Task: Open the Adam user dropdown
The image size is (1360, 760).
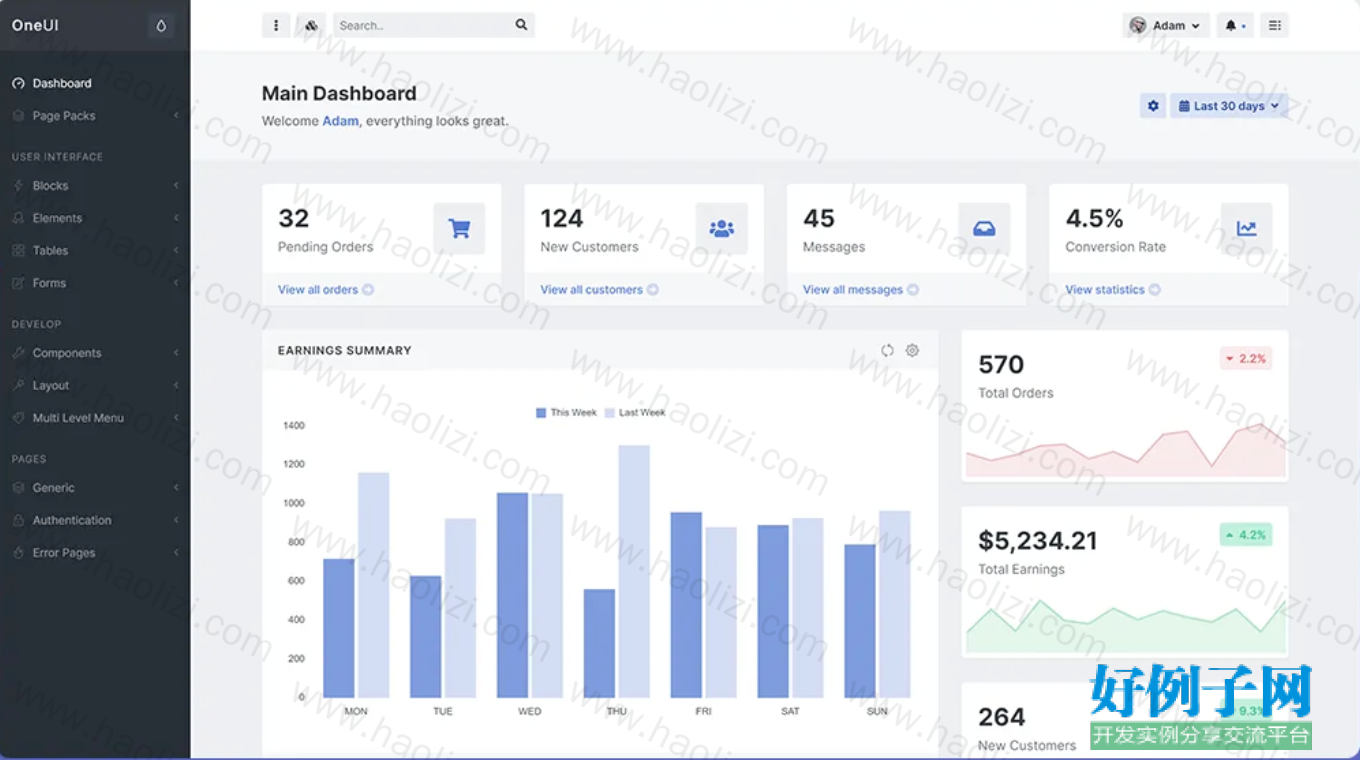Action: click(1166, 26)
